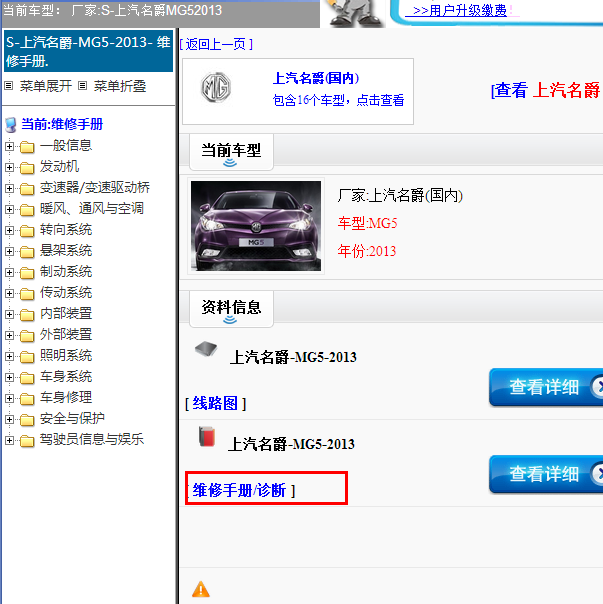Screen dimensions: 603x604
Task: Click the red book icon for 维修手册
Action: 207,437
